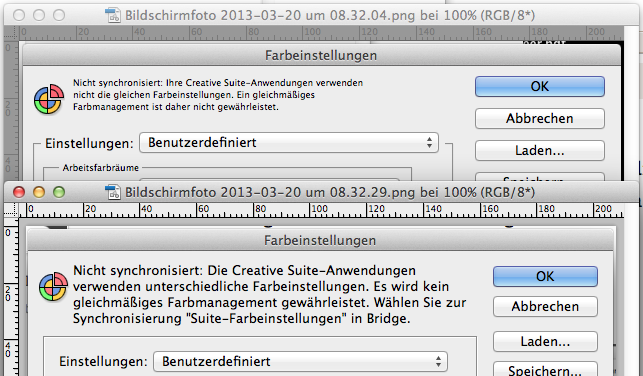Open the lower Einstellungen Benutzerdefiniert dropdown
This screenshot has height=376, width=643.
tap(300, 362)
